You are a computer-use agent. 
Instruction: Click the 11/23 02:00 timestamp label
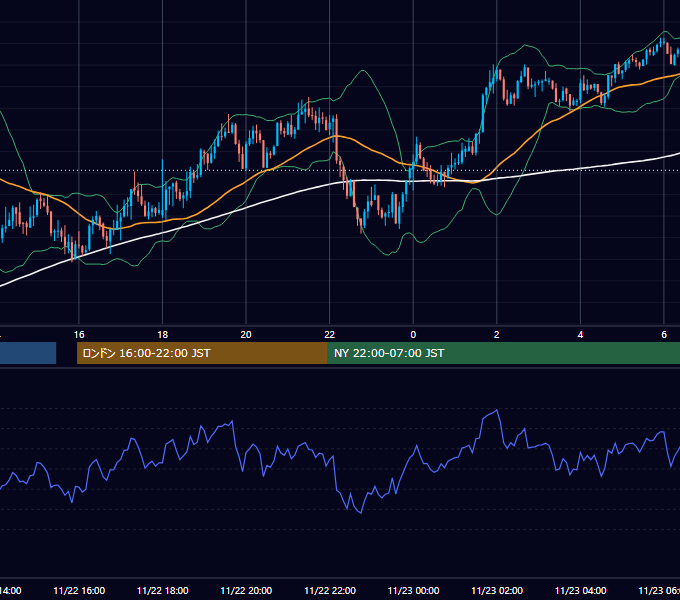[x=497, y=590]
